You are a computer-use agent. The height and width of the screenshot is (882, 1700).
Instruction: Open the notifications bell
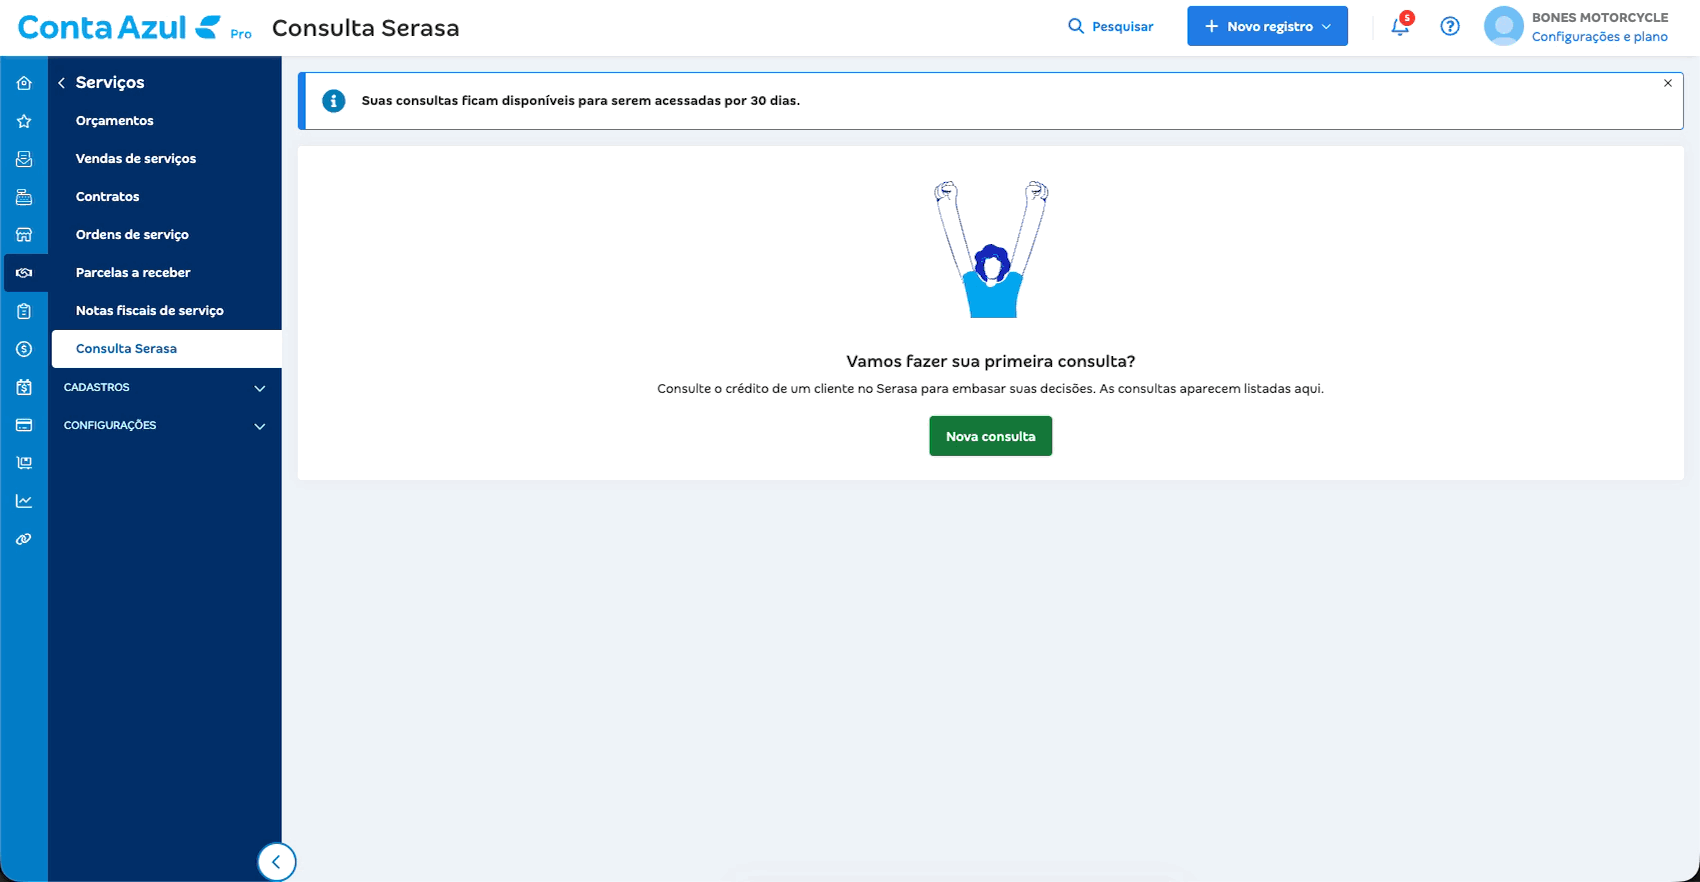pyautogui.click(x=1400, y=26)
